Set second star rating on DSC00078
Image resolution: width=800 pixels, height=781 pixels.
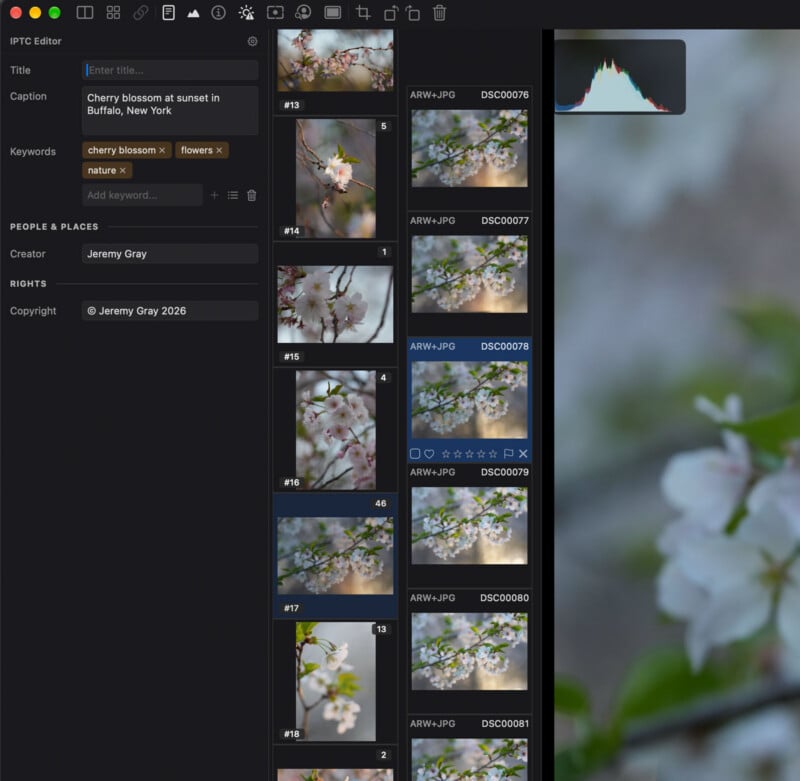click(x=458, y=454)
